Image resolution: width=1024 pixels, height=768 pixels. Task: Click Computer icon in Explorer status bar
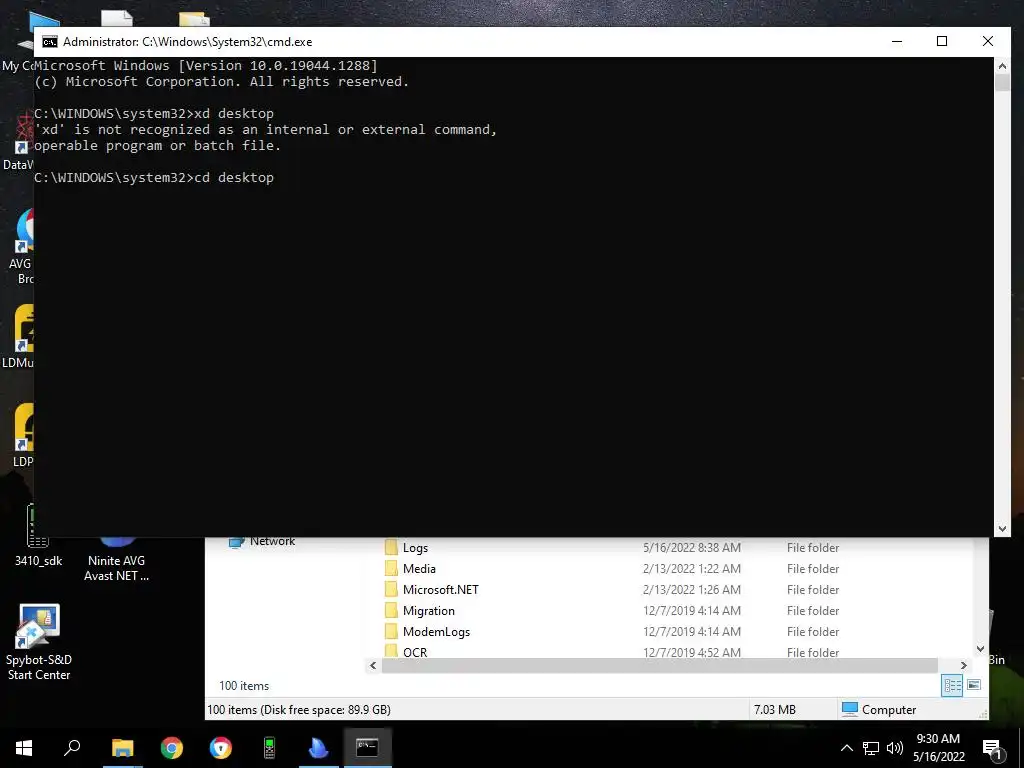pos(850,709)
